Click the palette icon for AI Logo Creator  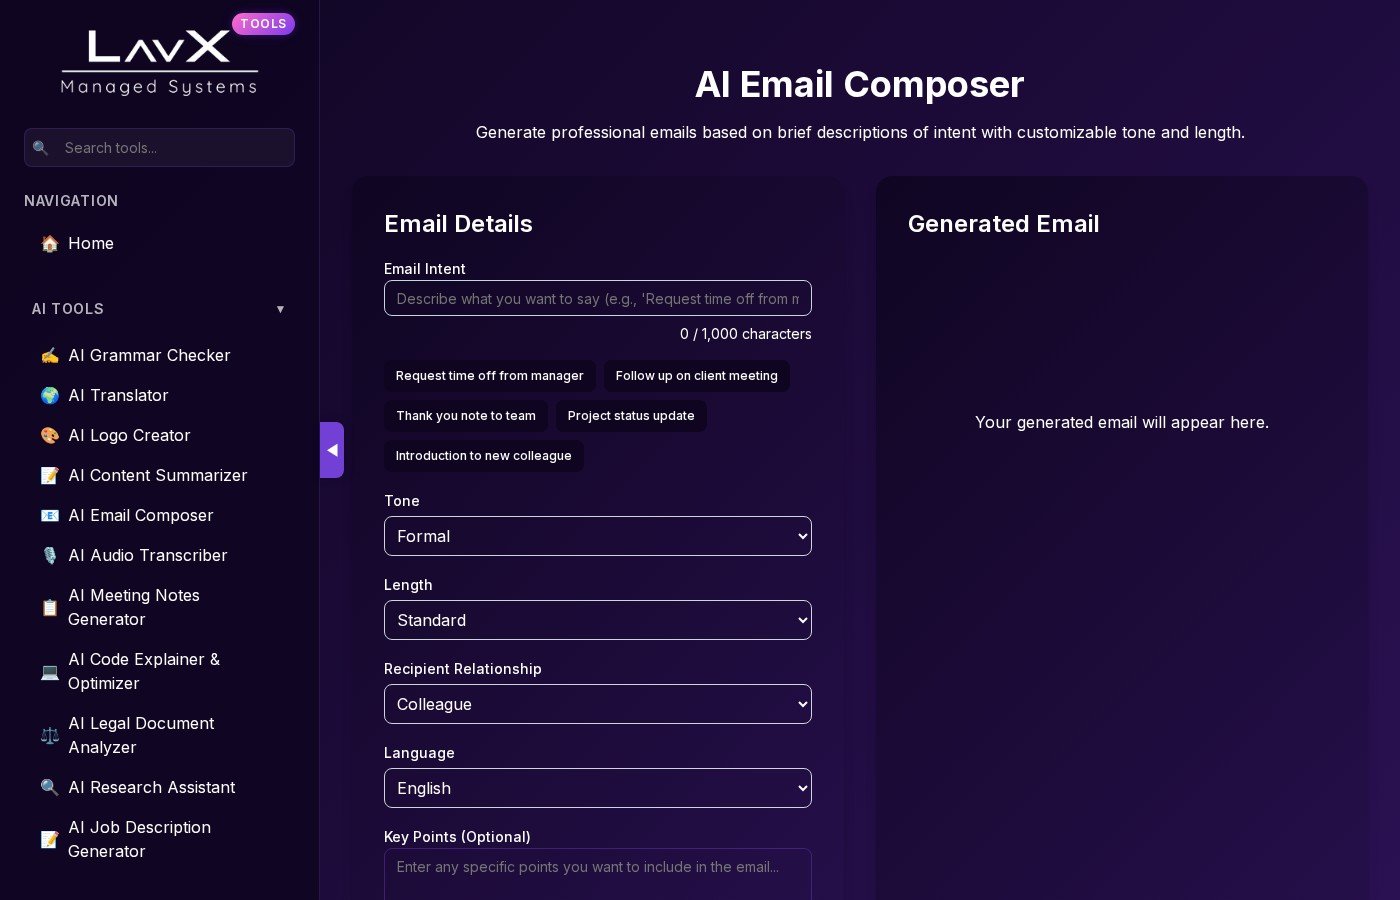coord(49,436)
